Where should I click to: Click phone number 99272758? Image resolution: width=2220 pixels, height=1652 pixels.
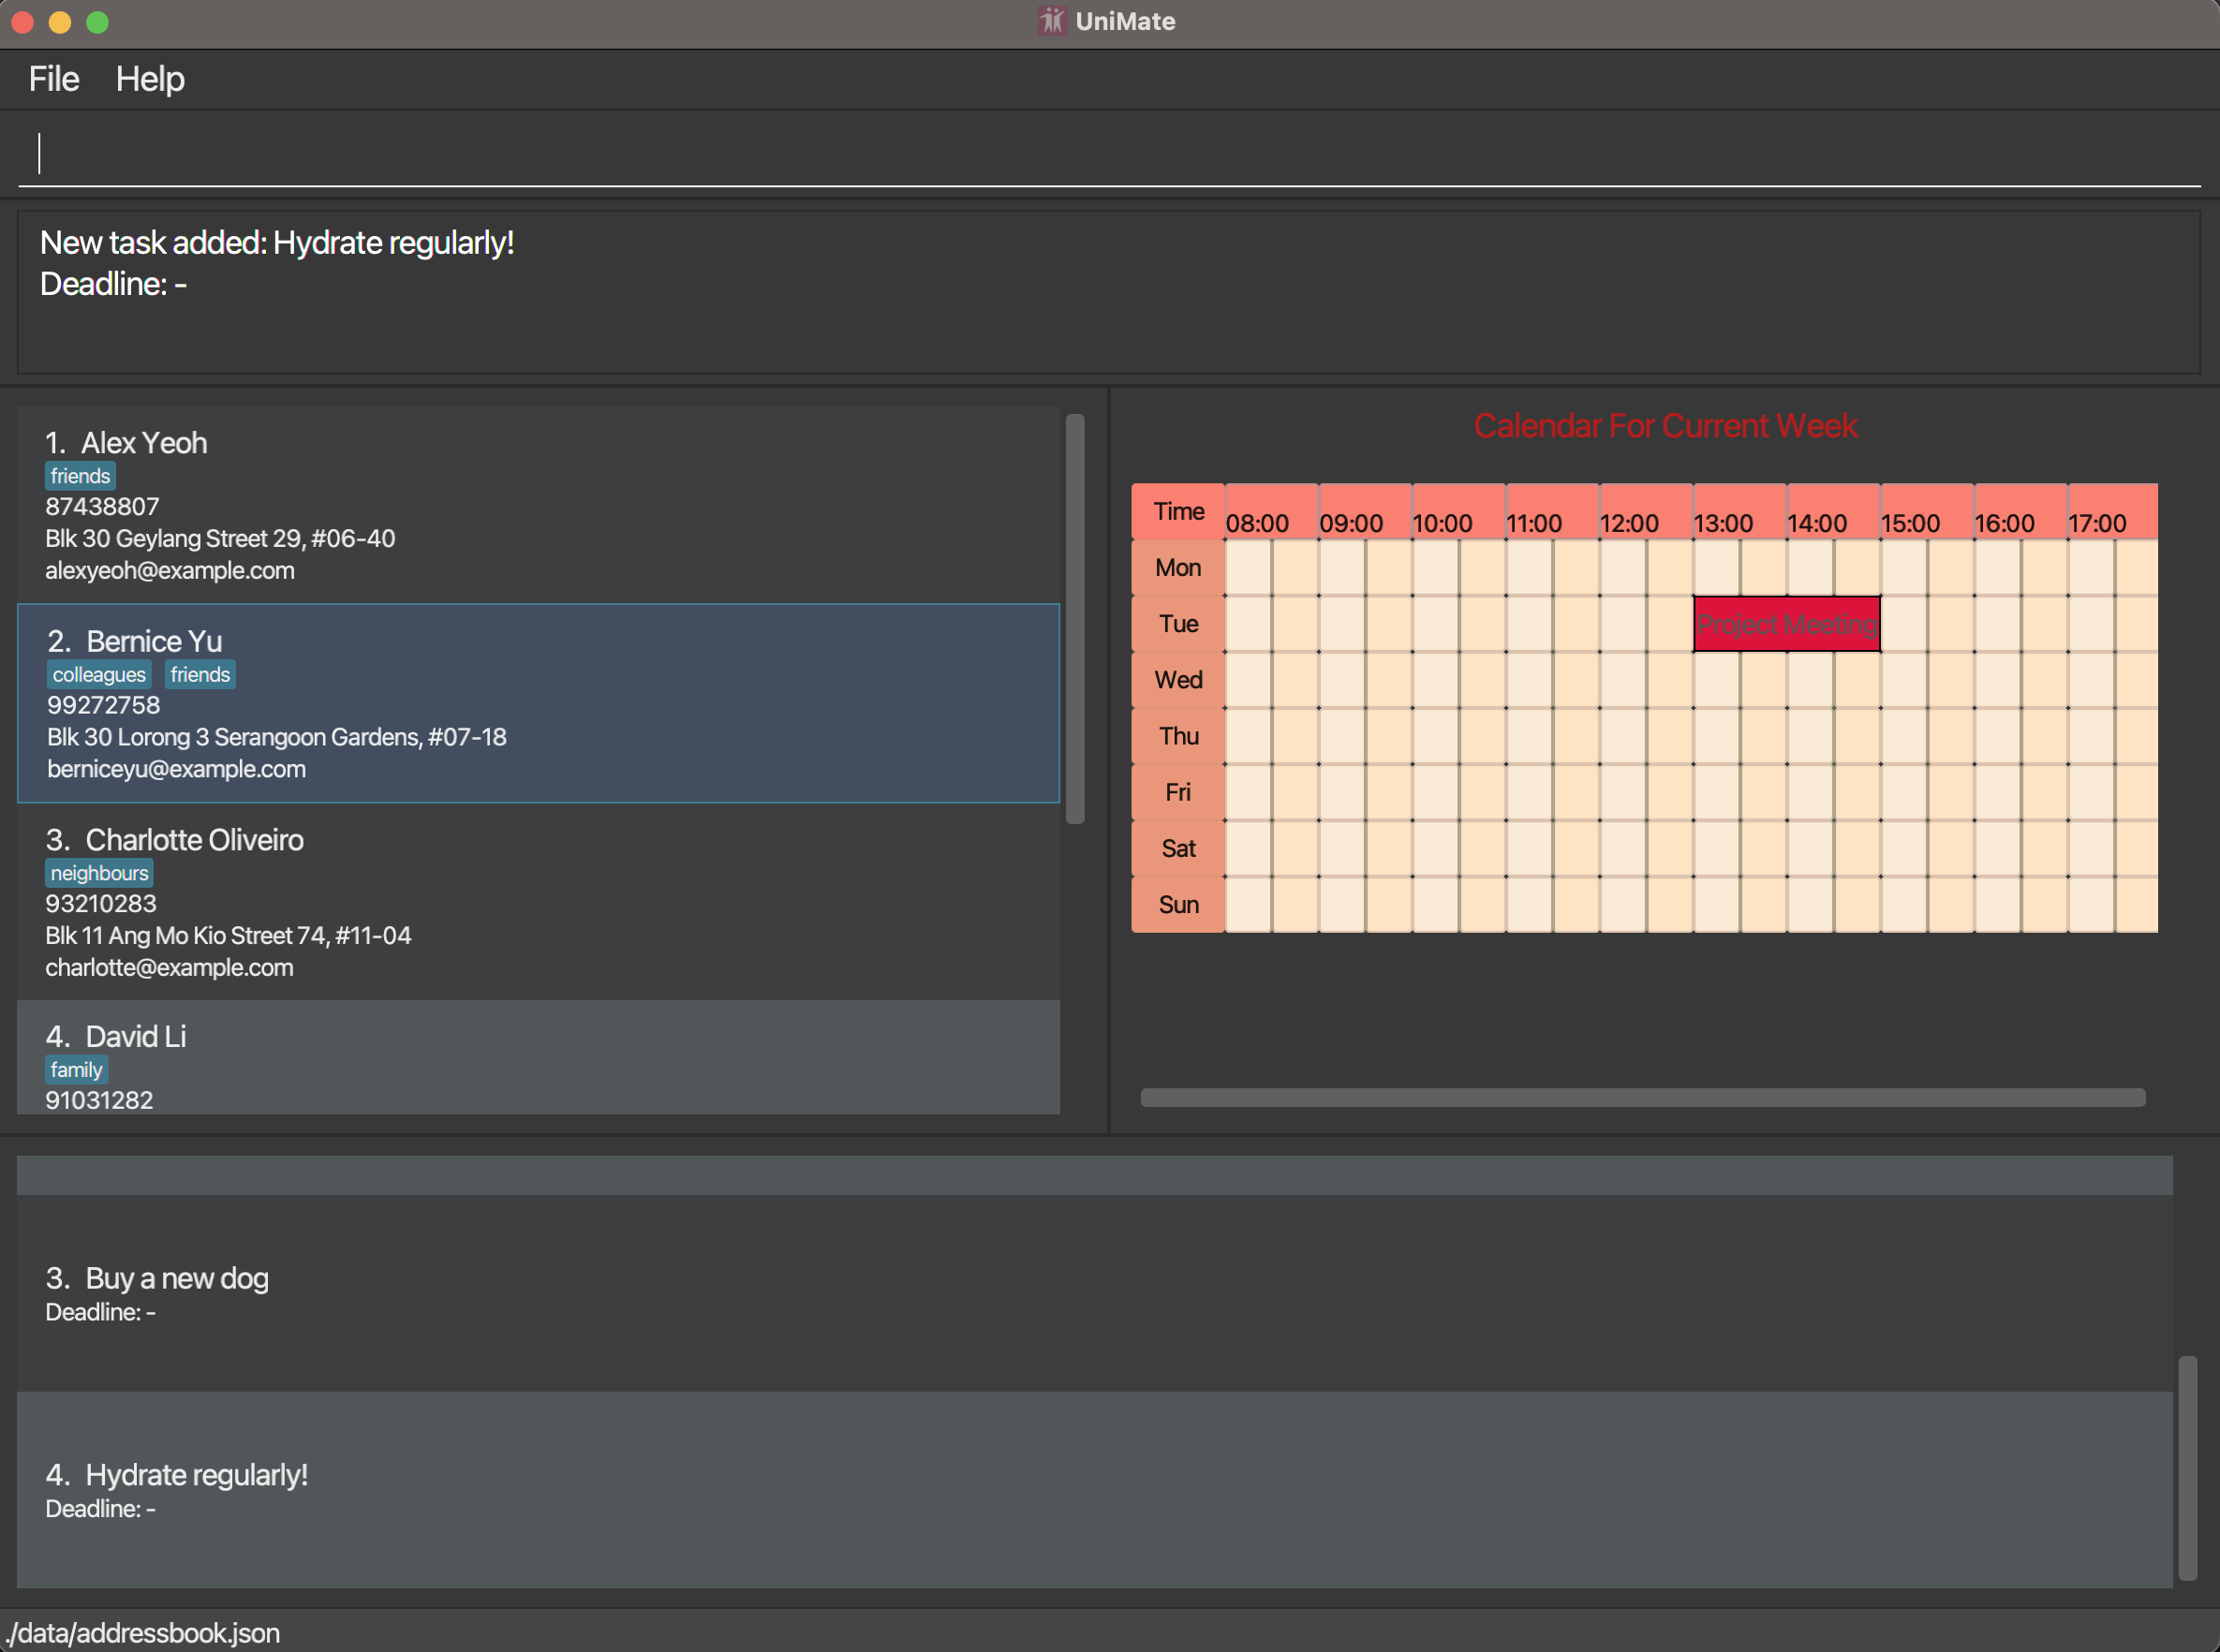tap(103, 705)
